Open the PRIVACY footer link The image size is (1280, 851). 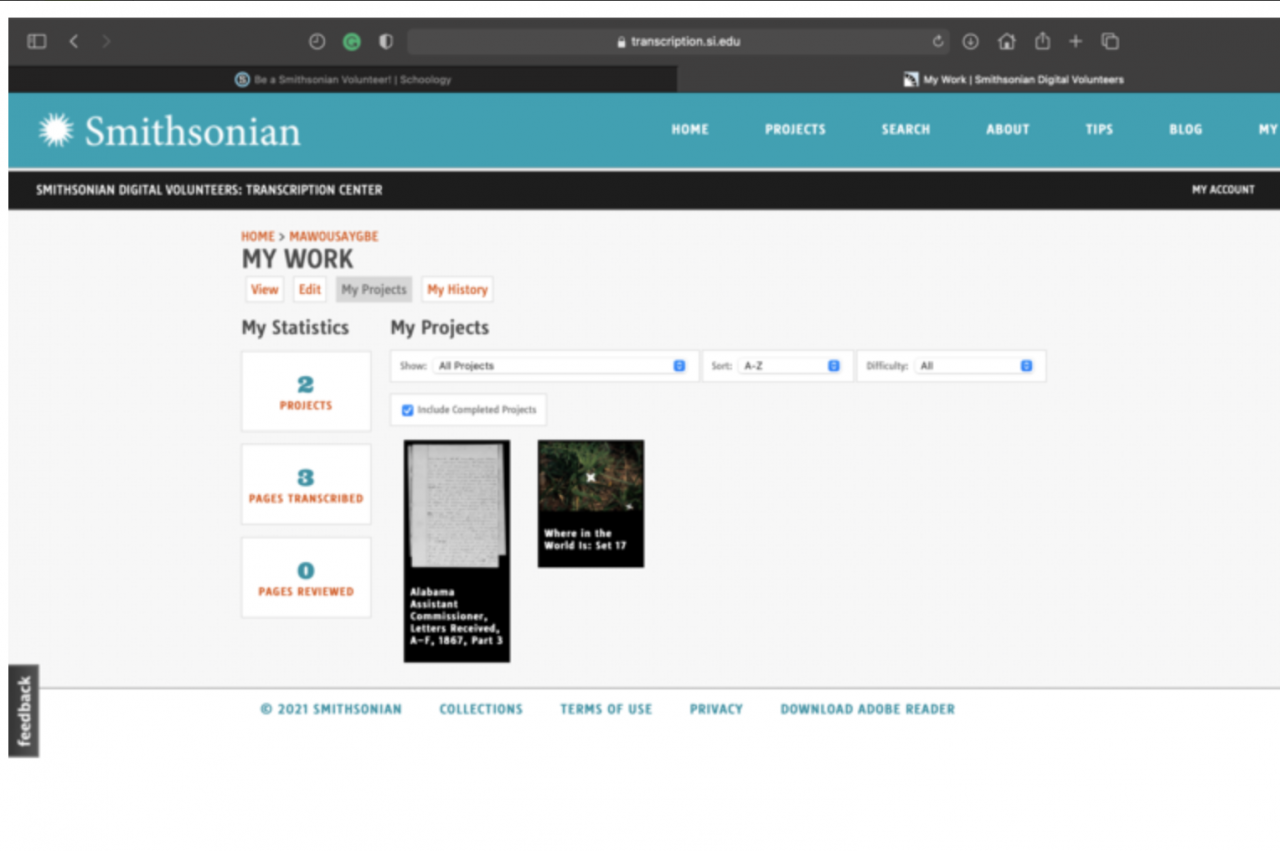click(x=716, y=709)
